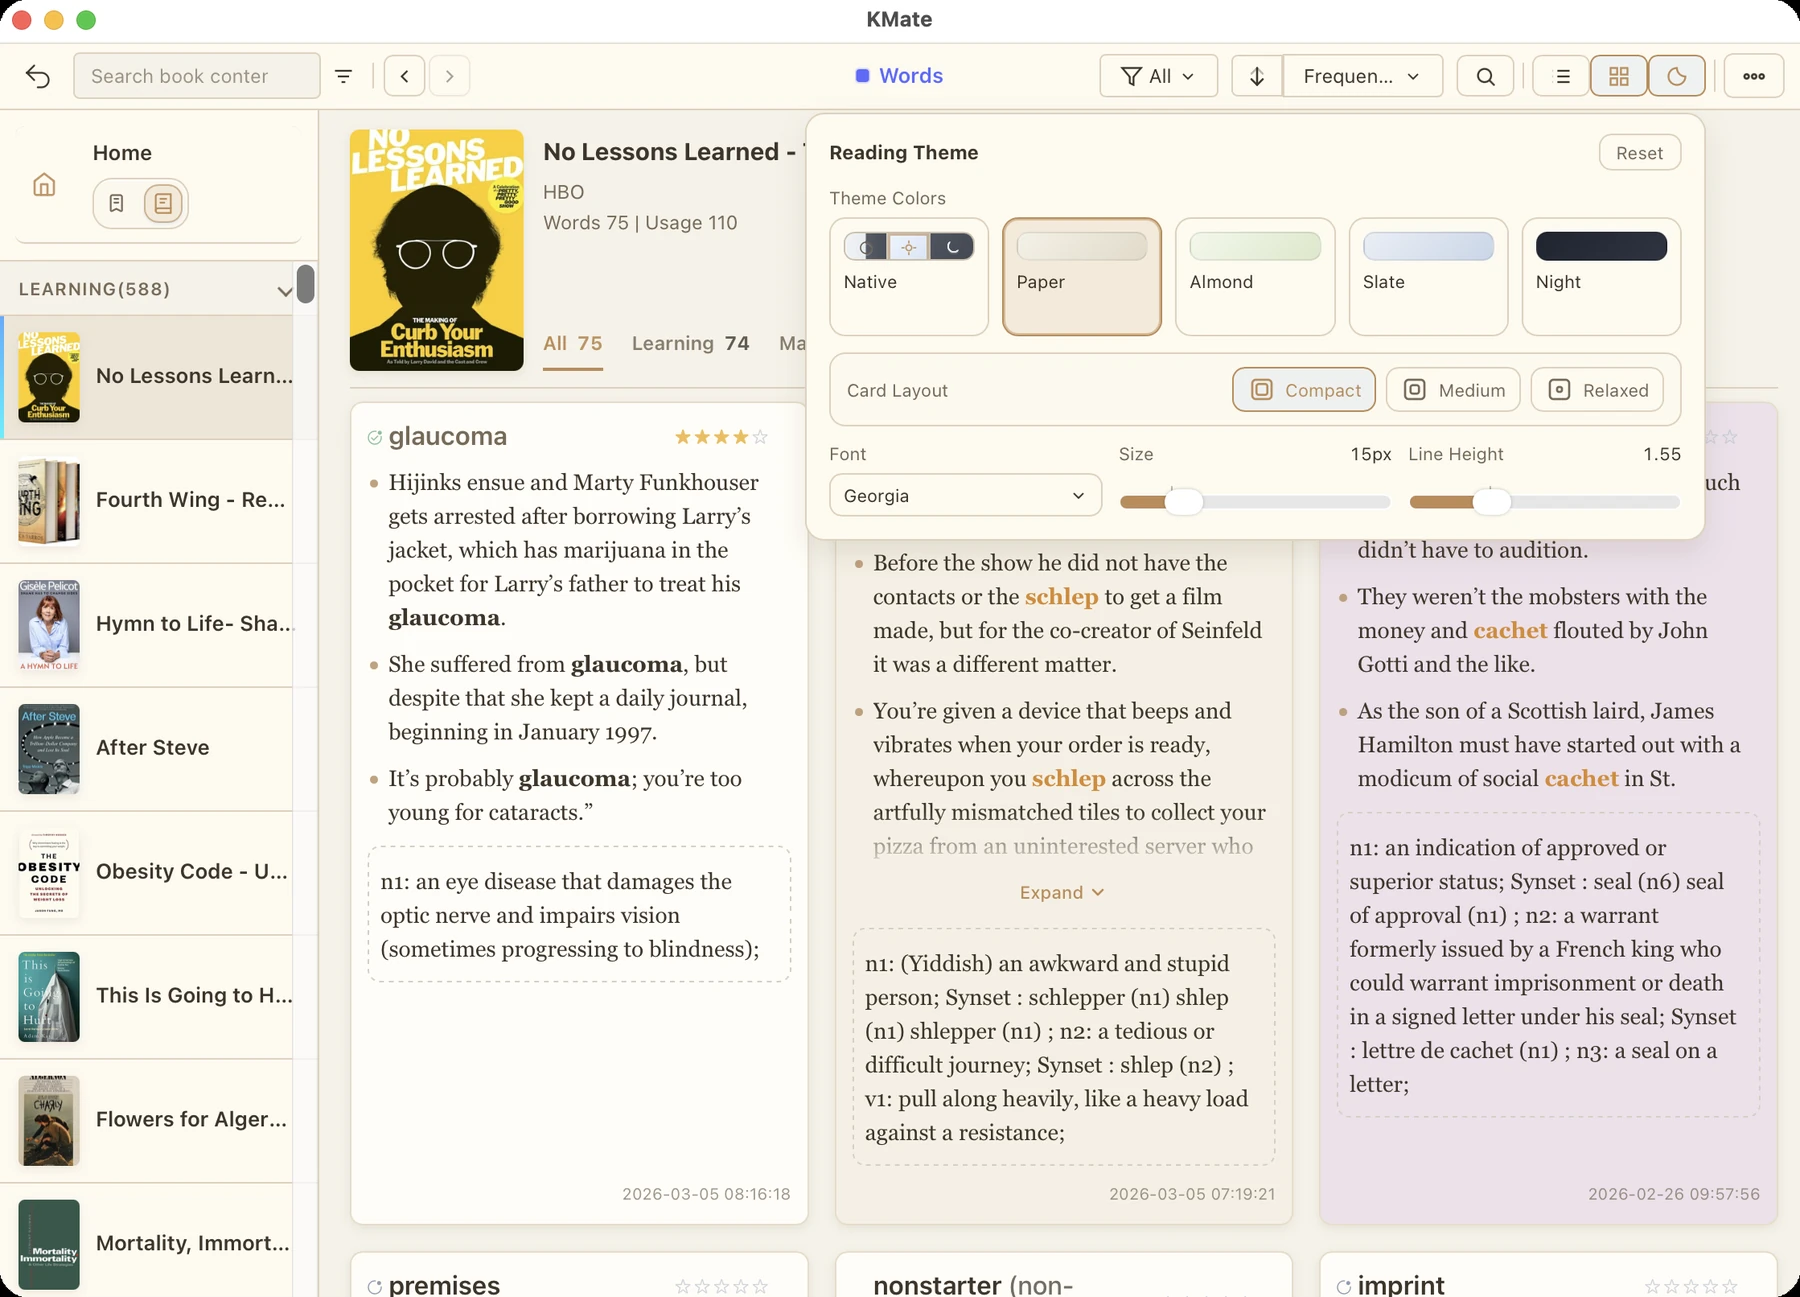Select Obesity Code book in sidebar
Viewport: 1800px width, 1297px height.
tap(148, 873)
